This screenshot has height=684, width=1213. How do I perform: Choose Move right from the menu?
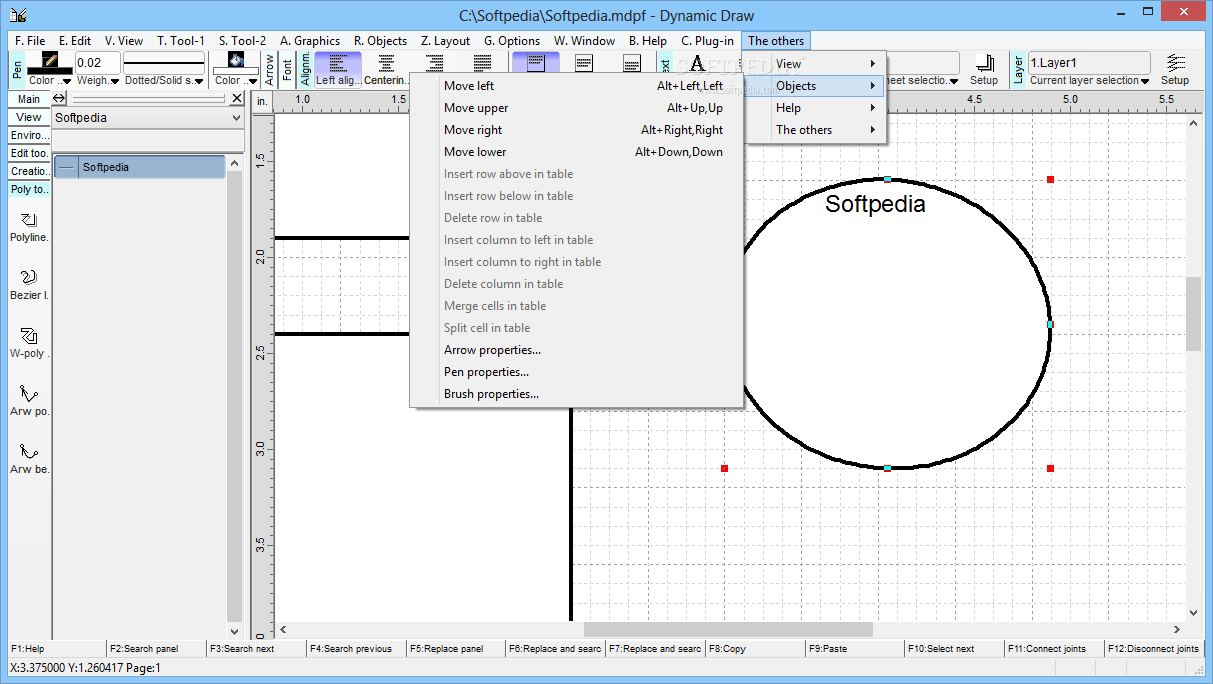(x=576, y=130)
